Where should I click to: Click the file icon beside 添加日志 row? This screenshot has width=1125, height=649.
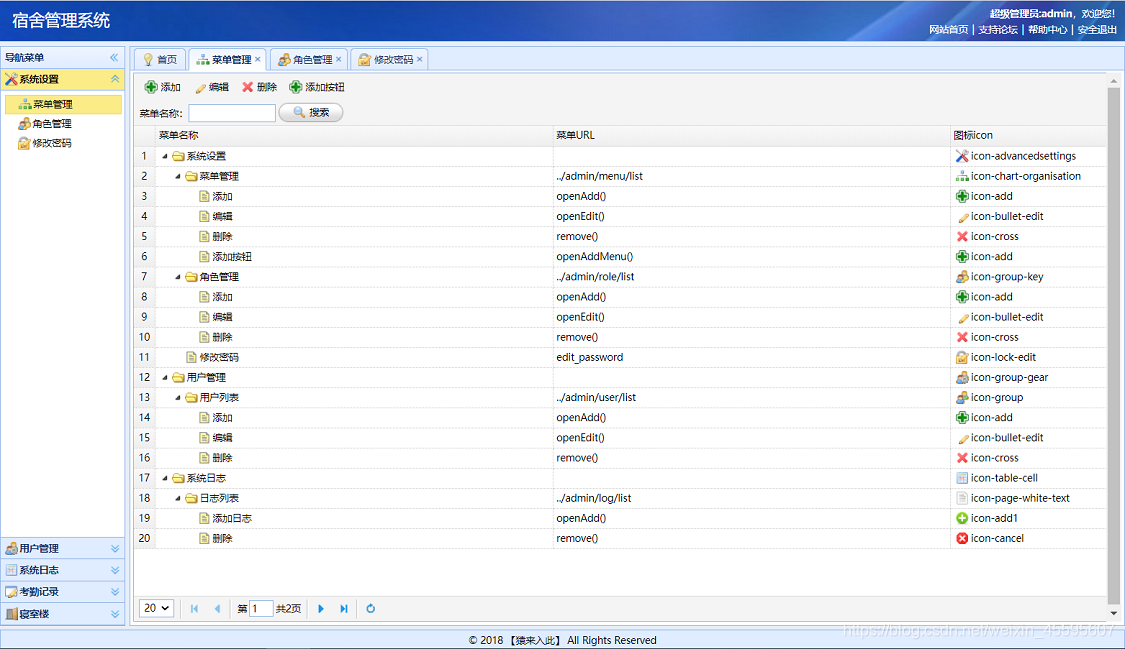click(204, 518)
